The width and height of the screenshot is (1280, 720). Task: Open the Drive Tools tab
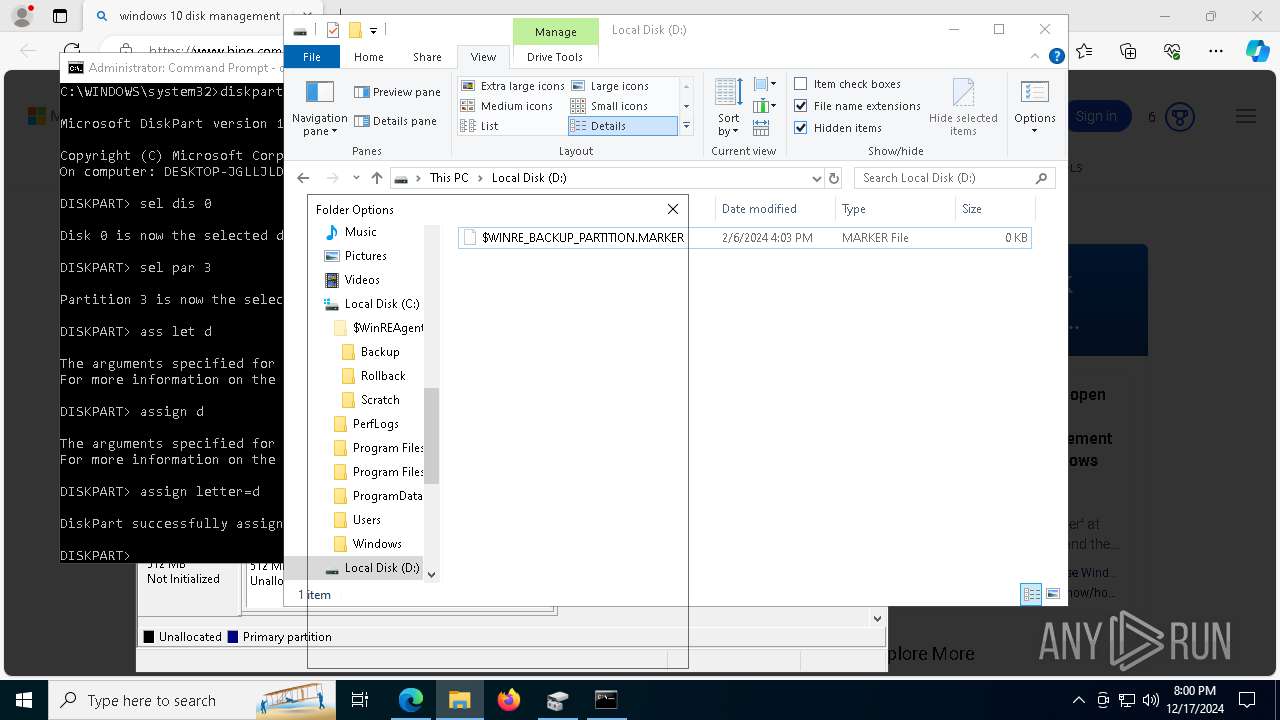point(555,57)
